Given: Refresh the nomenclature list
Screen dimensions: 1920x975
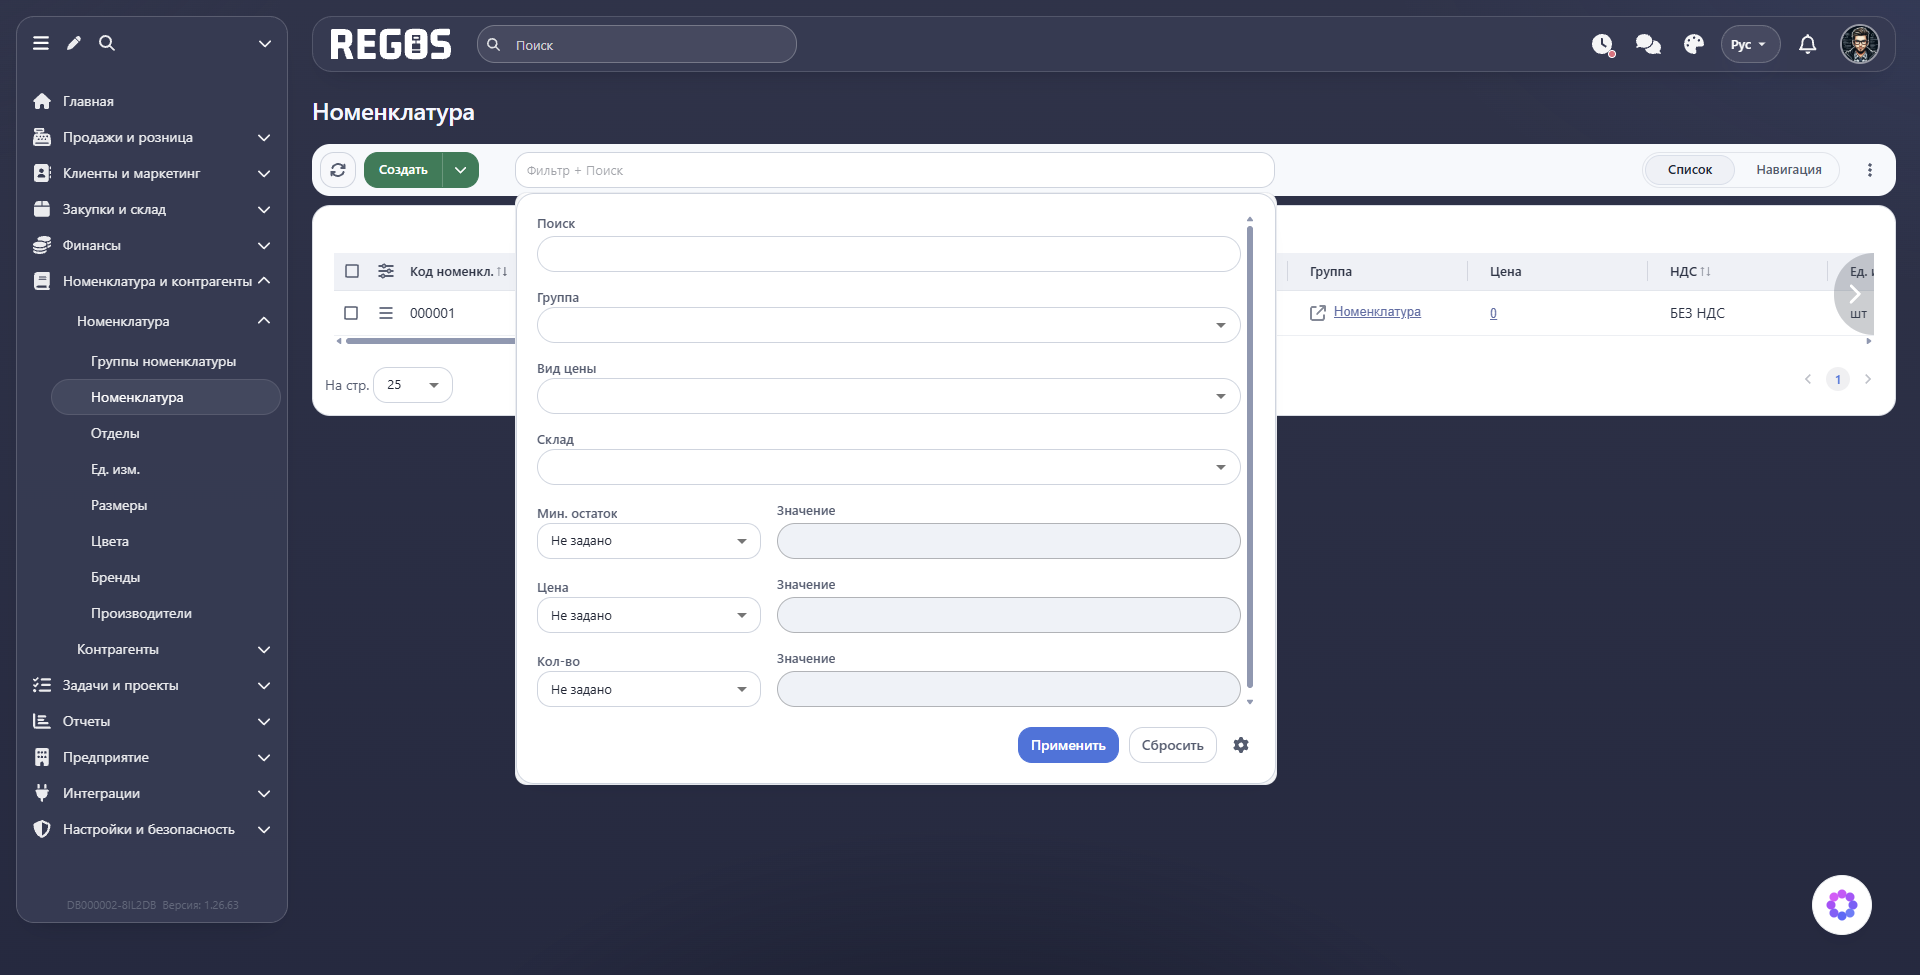Looking at the screenshot, I should [x=338, y=170].
